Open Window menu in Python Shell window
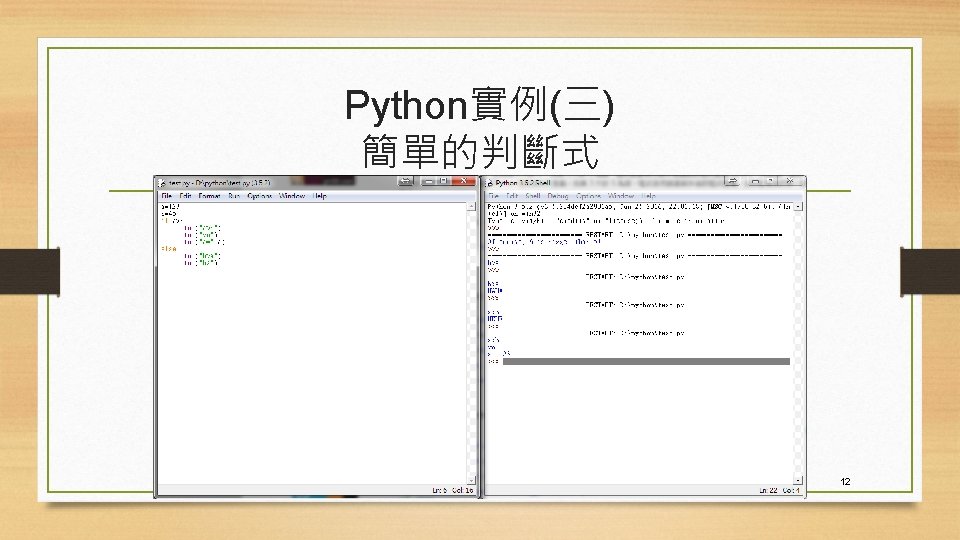Image resolution: width=960 pixels, height=540 pixels. [x=621, y=196]
